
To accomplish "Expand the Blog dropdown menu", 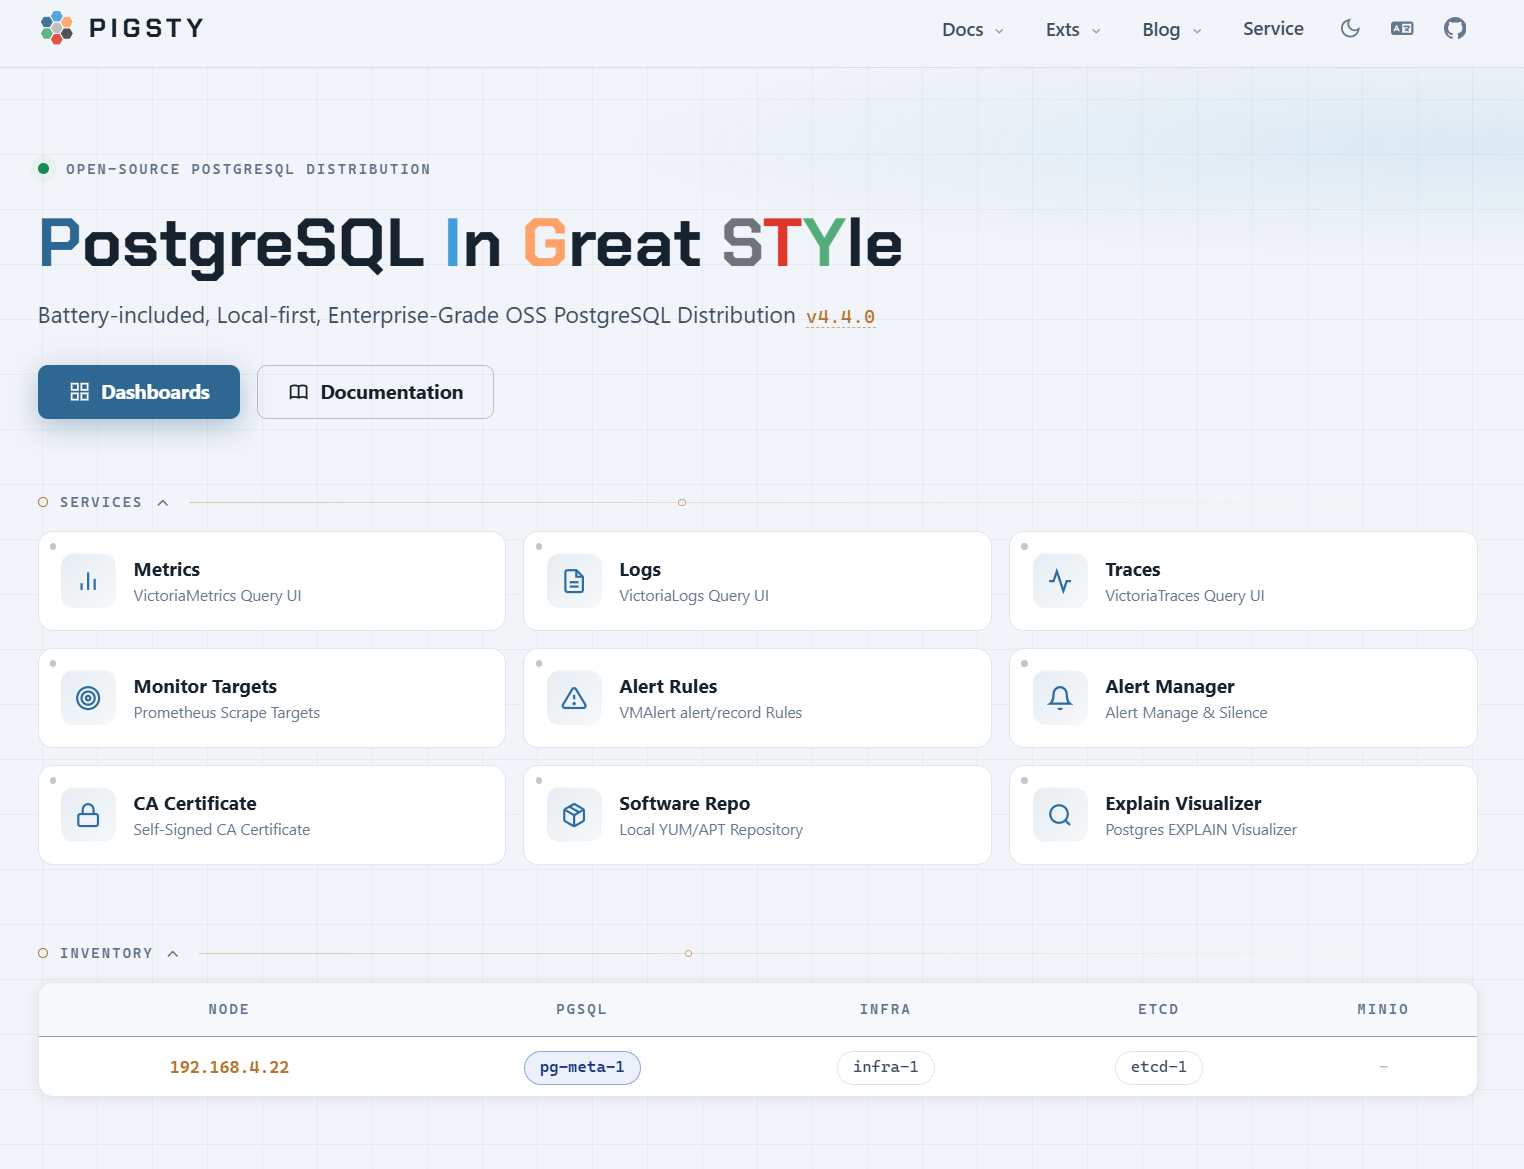I will (x=1172, y=30).
